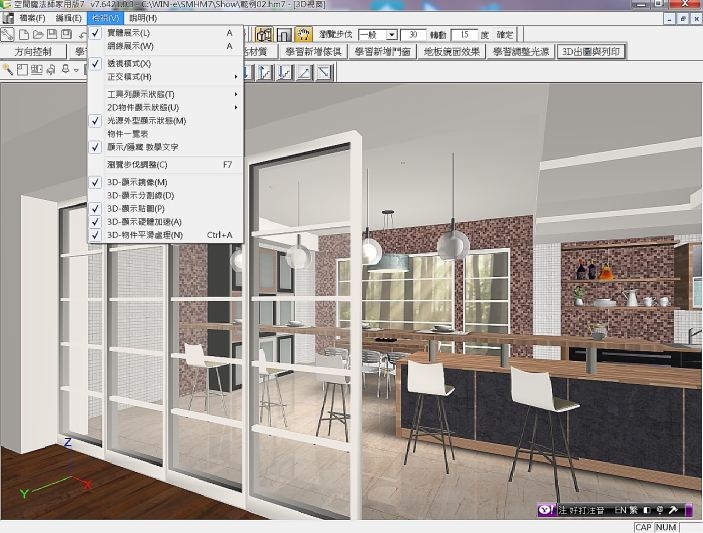Toggle 3D-物件平滑處理(N) option
The width and height of the screenshot is (703, 533).
(x=166, y=235)
